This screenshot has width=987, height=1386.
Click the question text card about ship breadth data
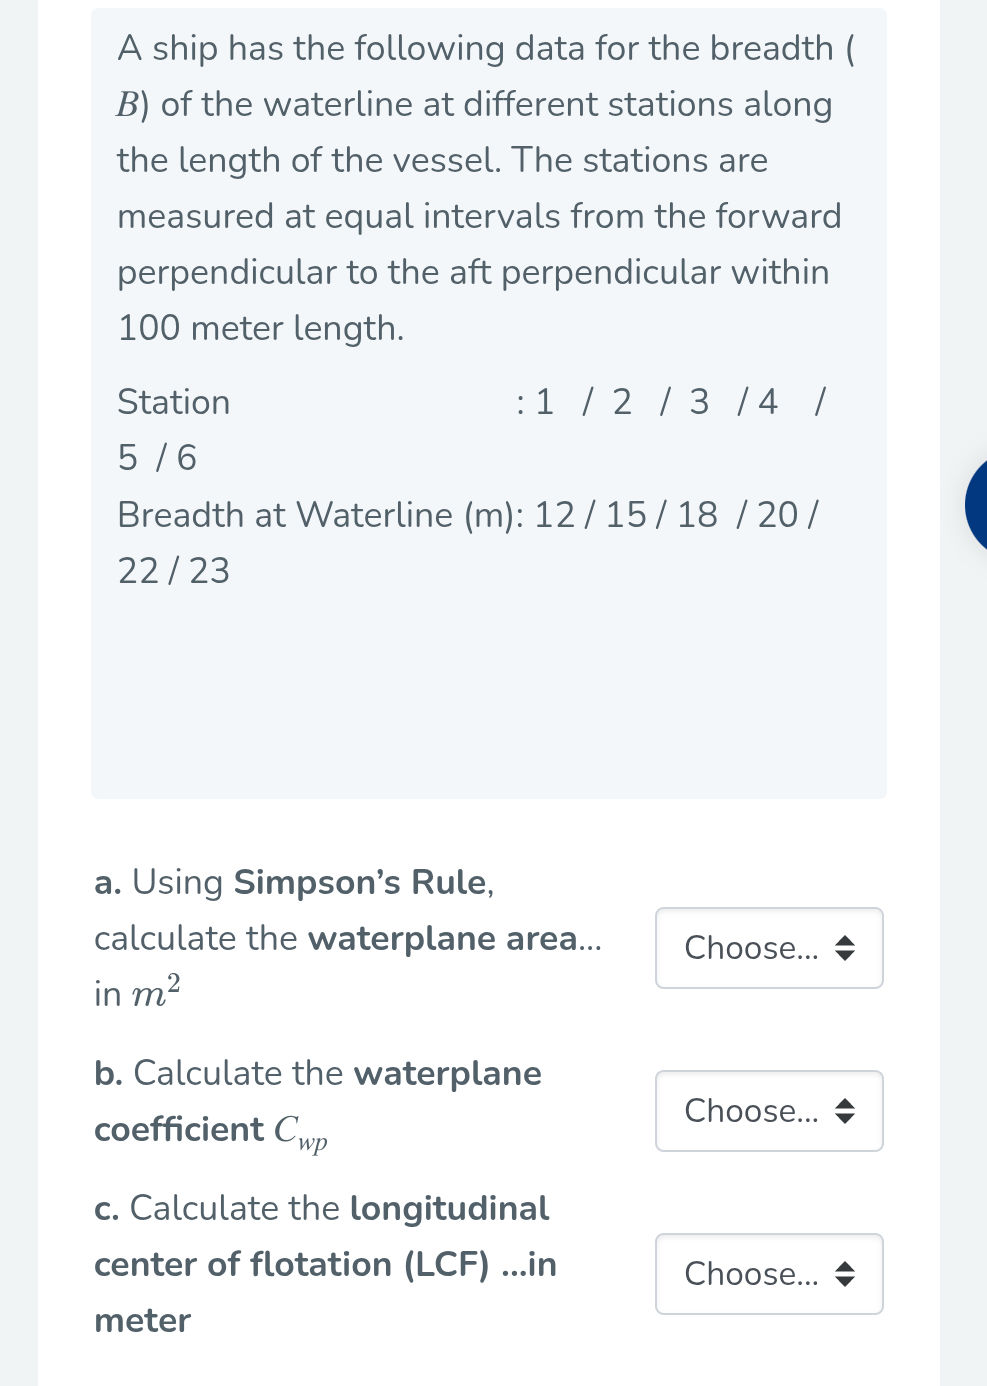[x=489, y=400]
